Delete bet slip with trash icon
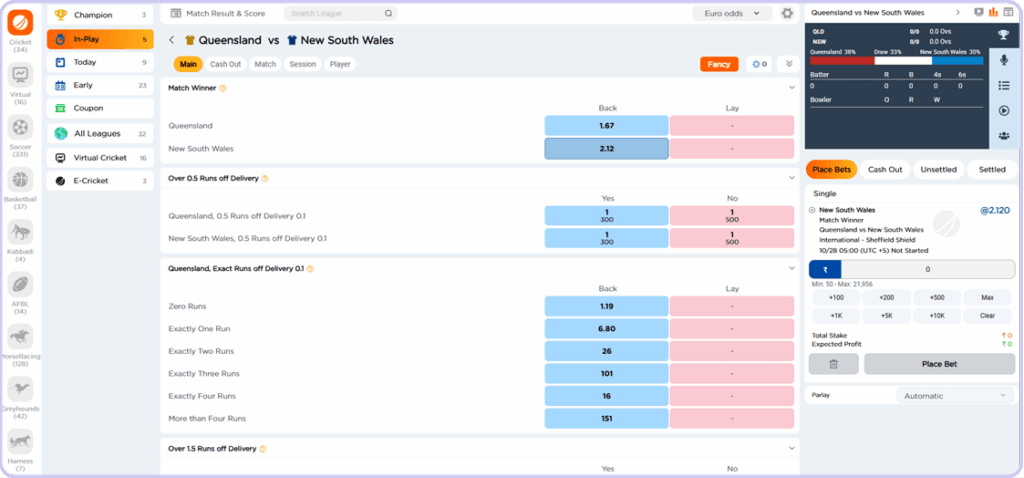 pyautogui.click(x=833, y=364)
